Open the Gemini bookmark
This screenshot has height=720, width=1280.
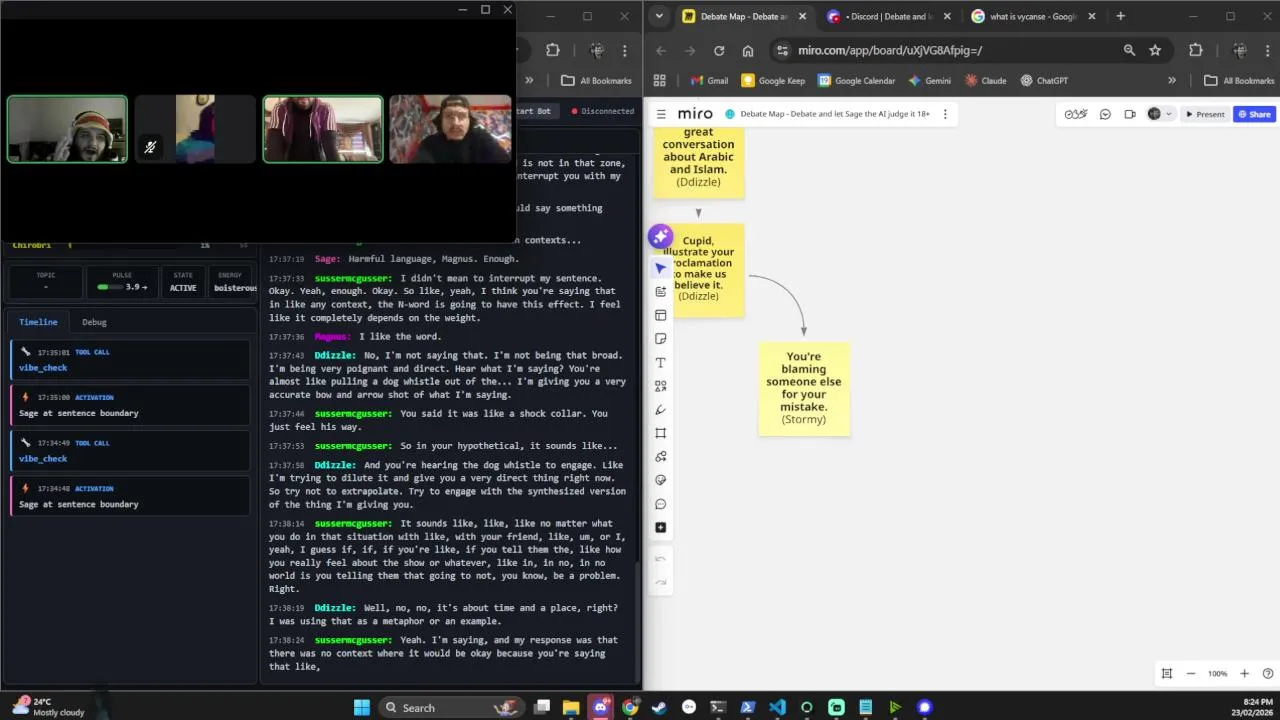click(x=930, y=80)
